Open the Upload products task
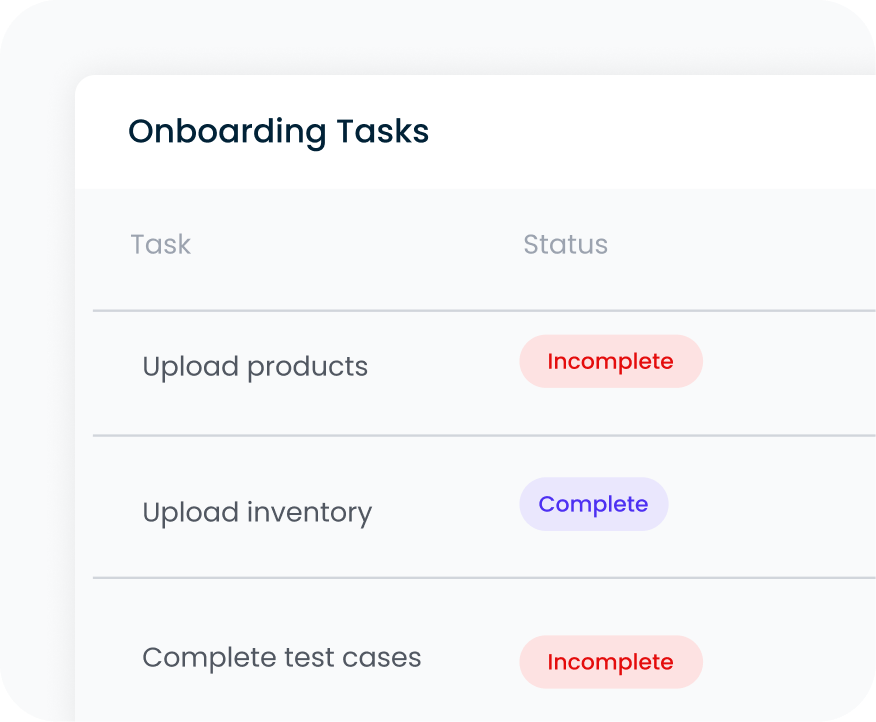This screenshot has width=876, height=722. click(255, 367)
